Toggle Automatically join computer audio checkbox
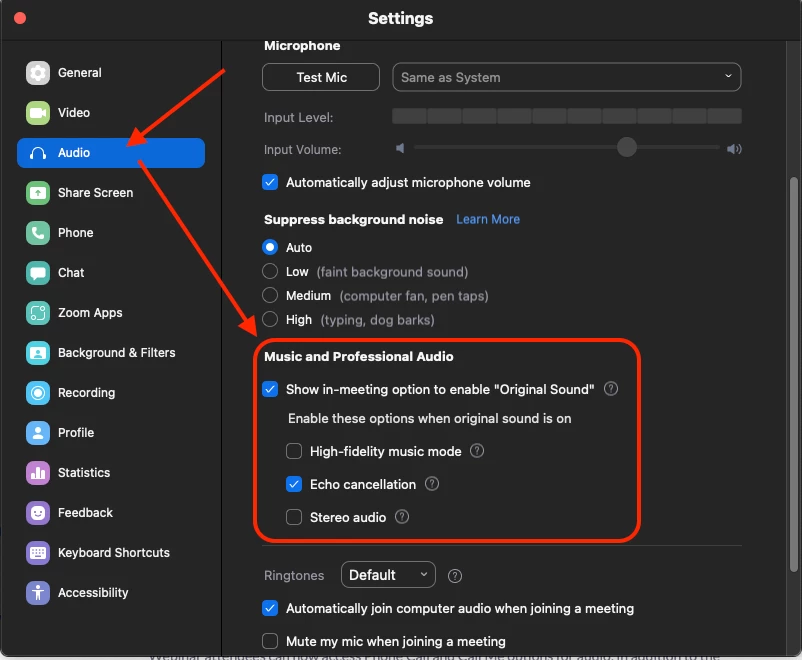 click(x=270, y=608)
